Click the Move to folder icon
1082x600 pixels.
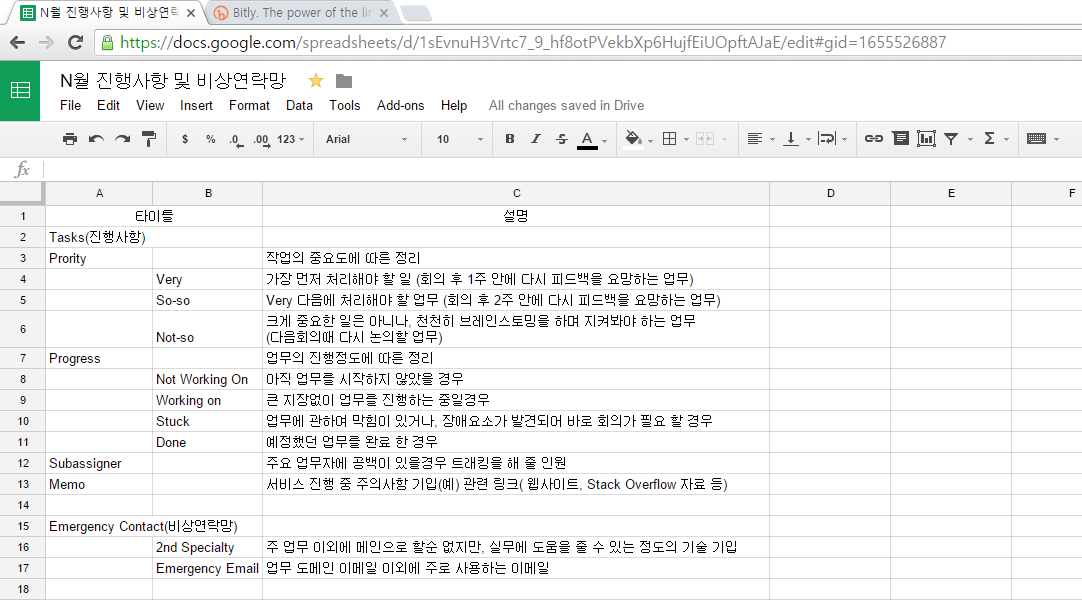pos(344,81)
